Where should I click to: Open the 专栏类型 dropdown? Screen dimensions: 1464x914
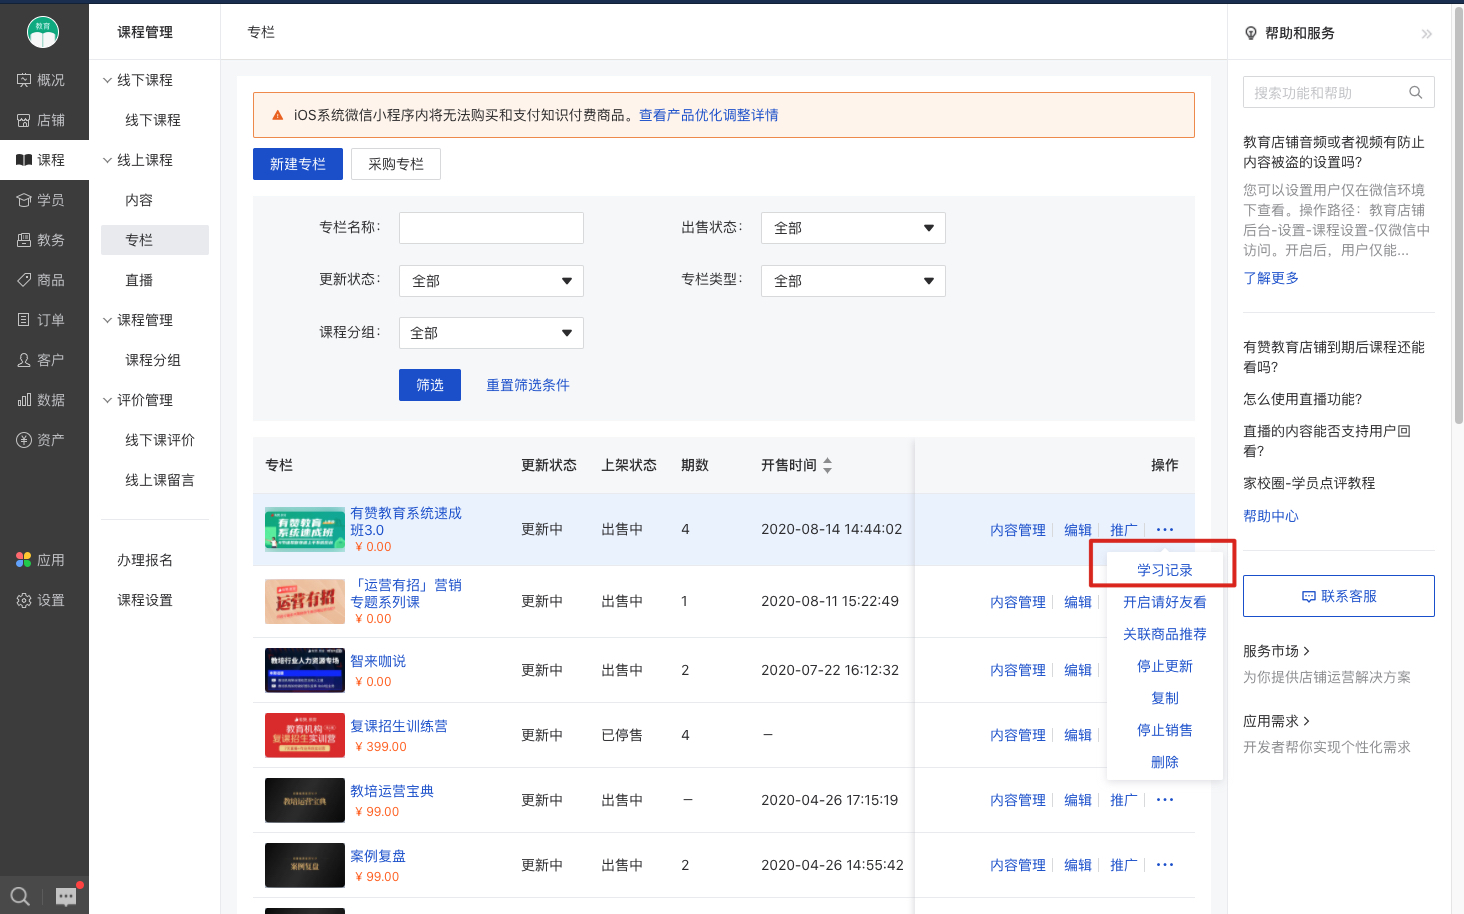click(853, 281)
